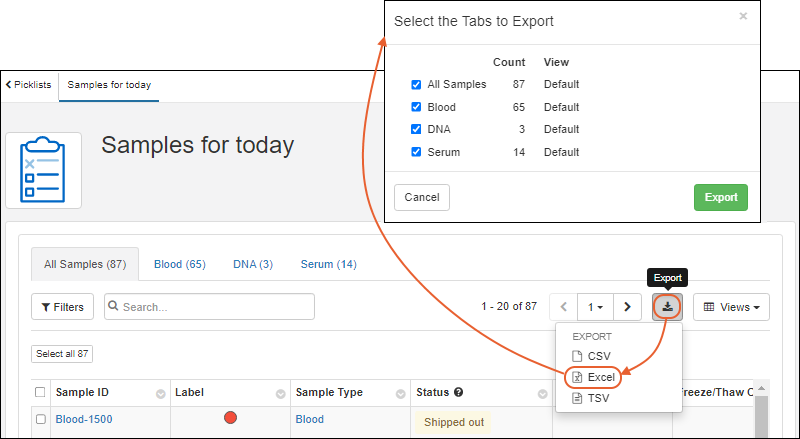Image resolution: width=800 pixels, height=439 pixels.
Task: Open the page number dropdown
Action: pos(596,307)
